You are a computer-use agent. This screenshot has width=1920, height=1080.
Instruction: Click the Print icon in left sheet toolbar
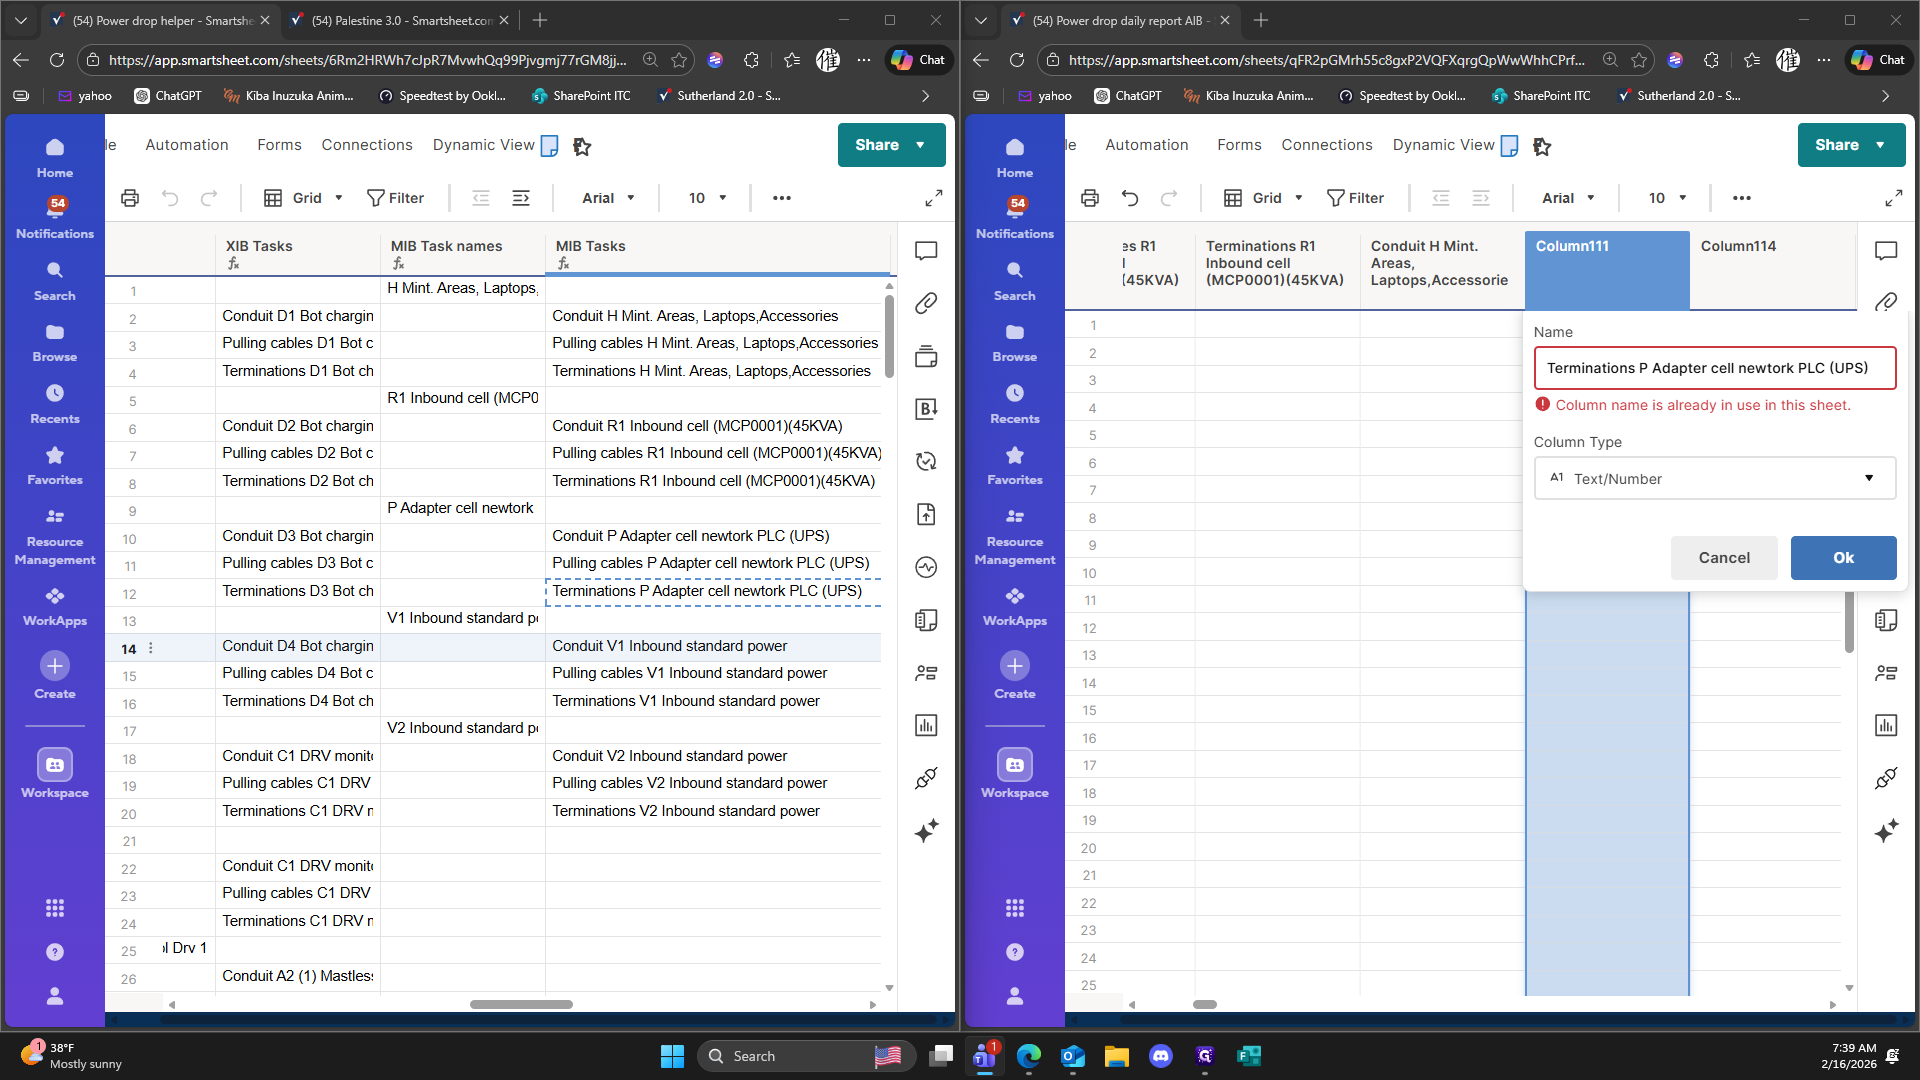point(130,198)
